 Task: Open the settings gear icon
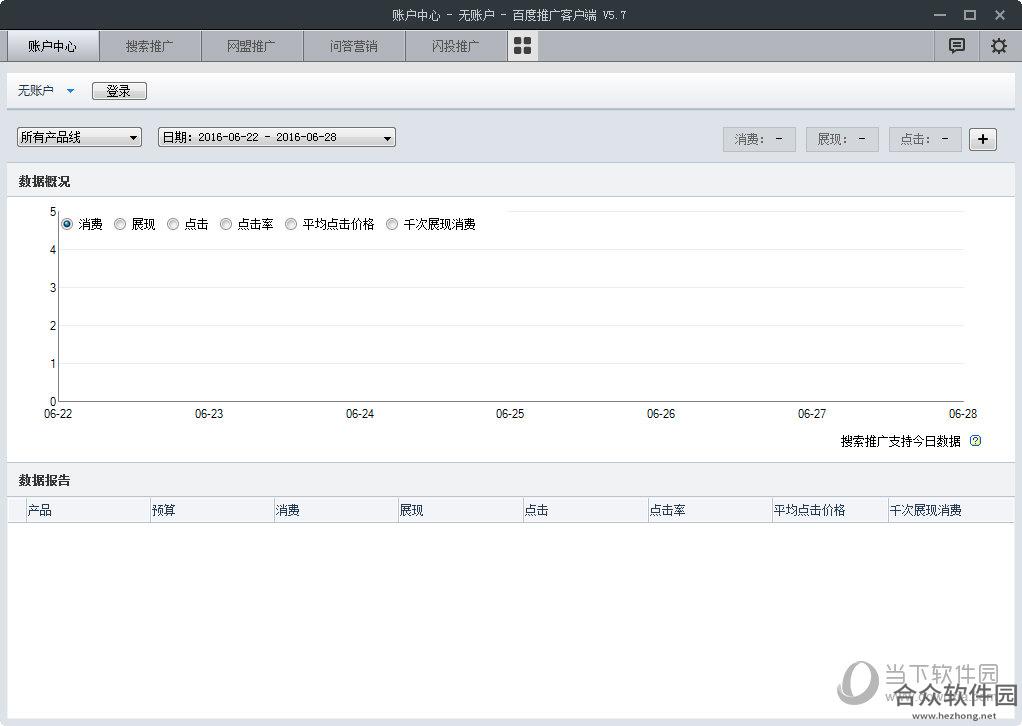click(999, 46)
